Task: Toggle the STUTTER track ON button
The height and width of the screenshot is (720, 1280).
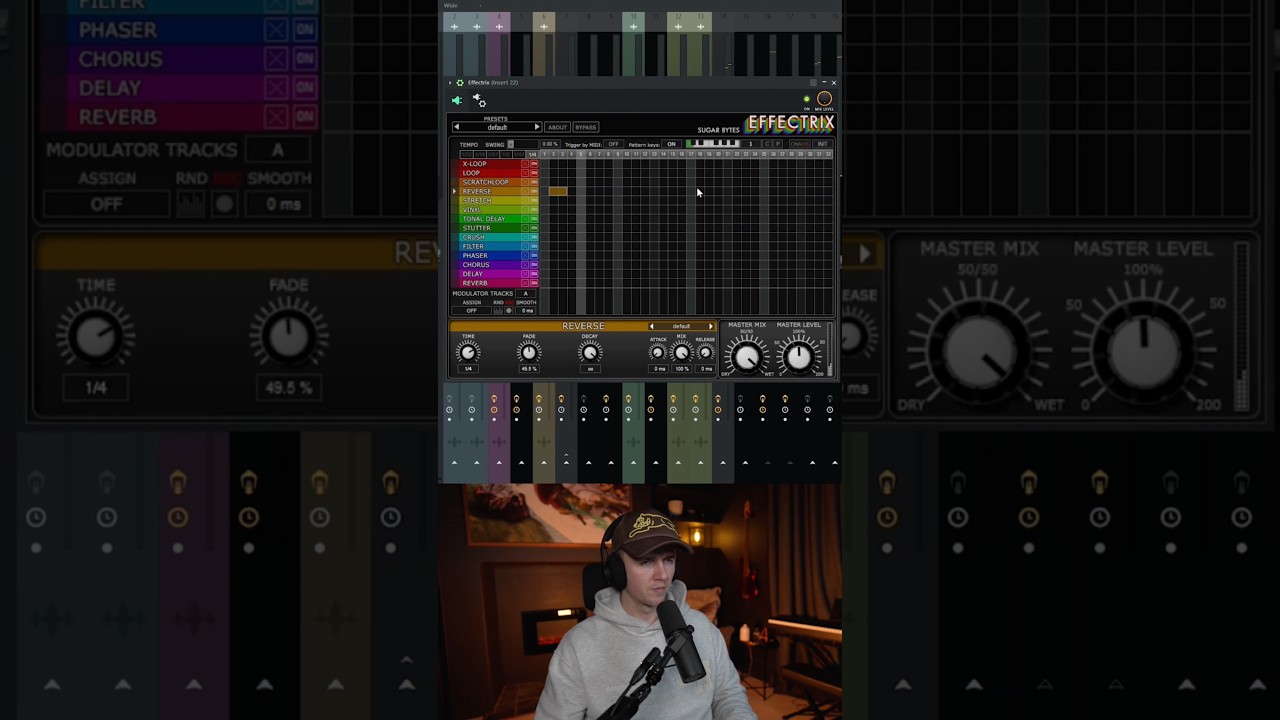Action: [x=534, y=228]
